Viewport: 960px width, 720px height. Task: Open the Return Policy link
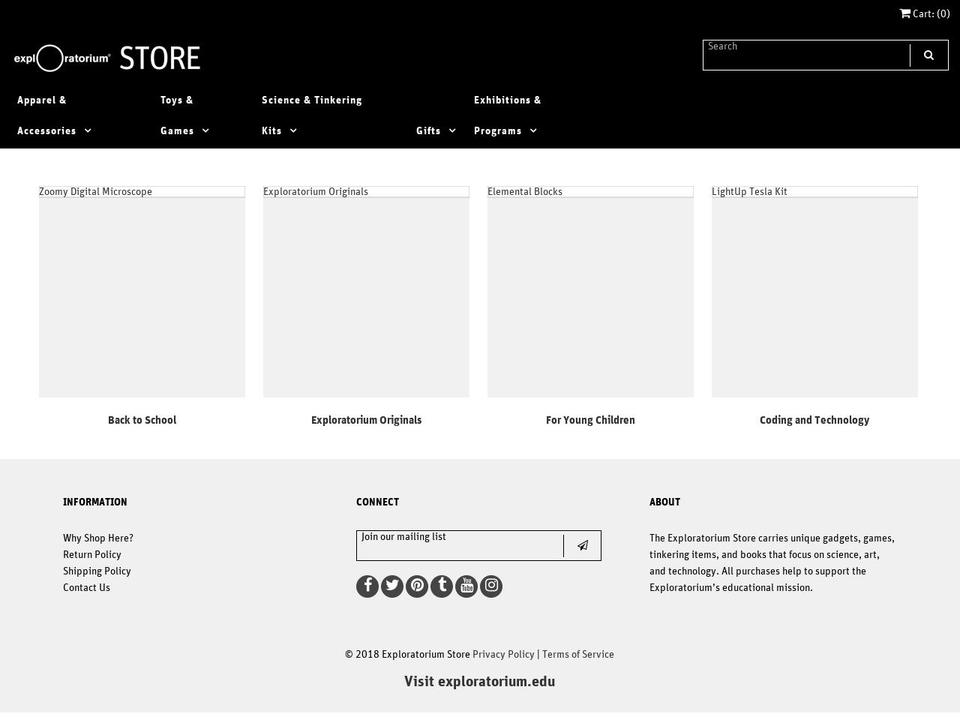pyautogui.click(x=92, y=555)
